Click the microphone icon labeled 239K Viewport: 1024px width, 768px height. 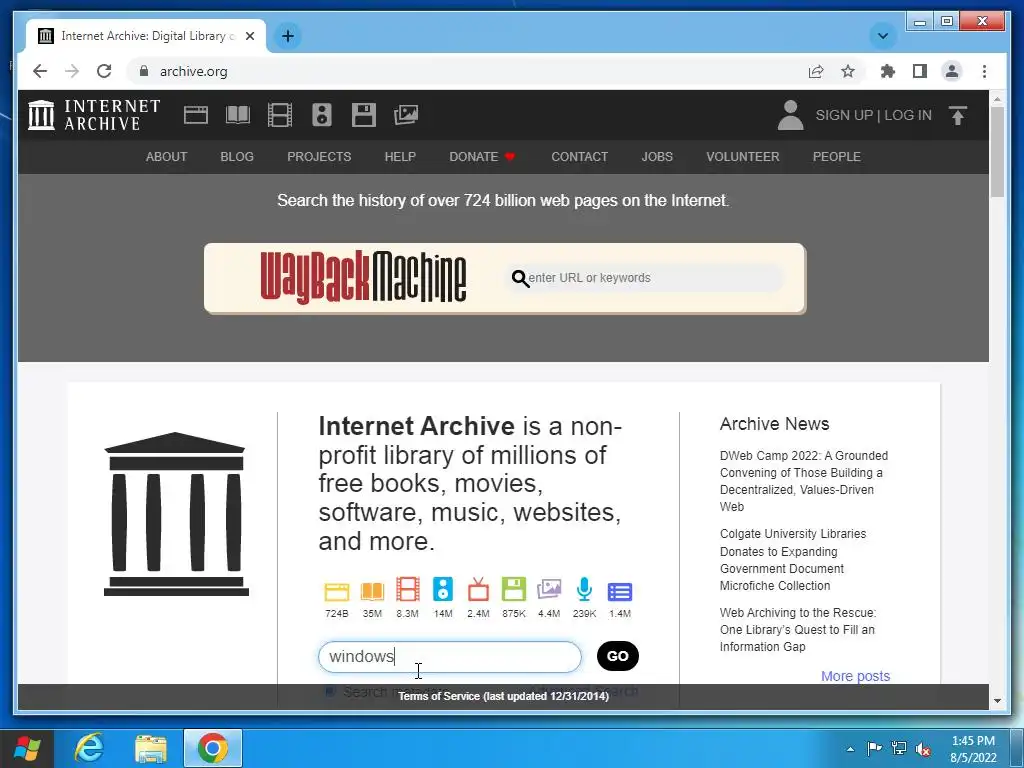(584, 589)
